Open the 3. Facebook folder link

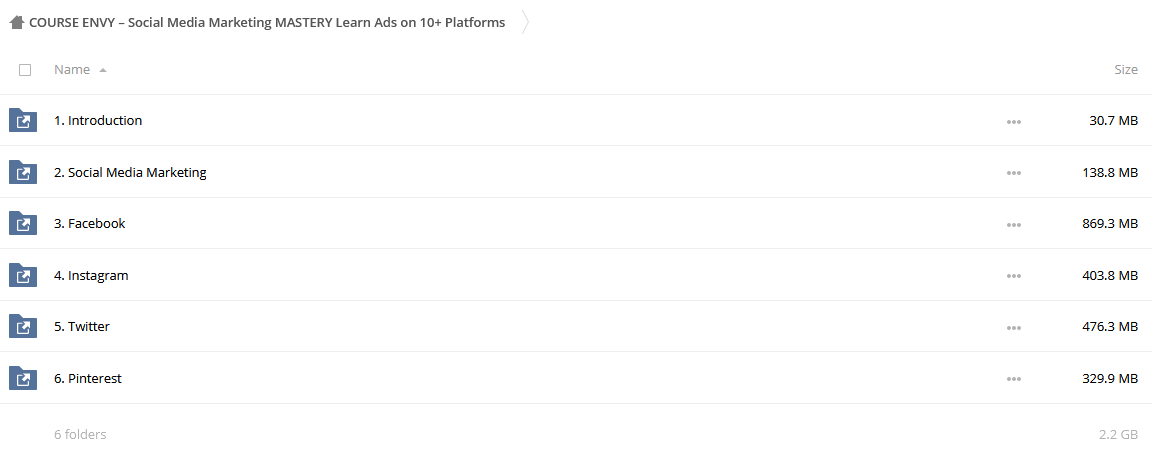pyautogui.click(x=90, y=224)
